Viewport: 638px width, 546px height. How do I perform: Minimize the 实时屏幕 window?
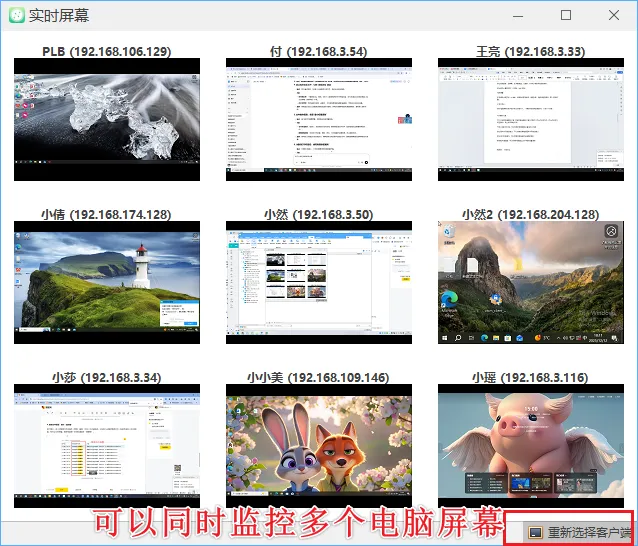tap(518, 16)
